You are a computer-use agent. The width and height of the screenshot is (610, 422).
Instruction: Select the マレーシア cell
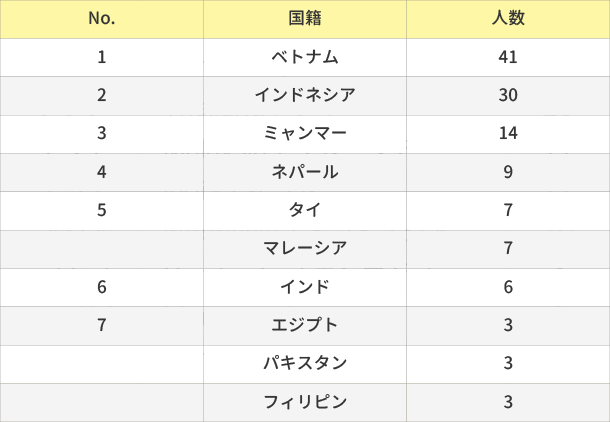(305, 249)
